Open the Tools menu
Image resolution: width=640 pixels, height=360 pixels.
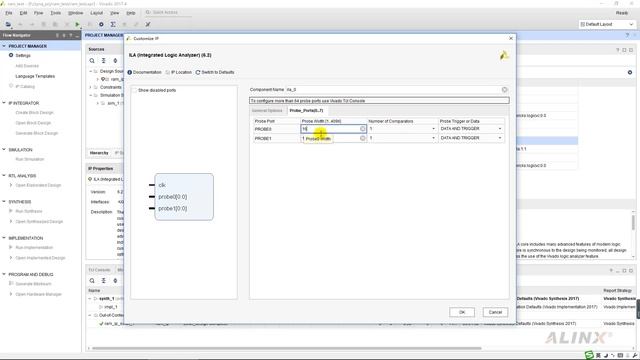click(x=56, y=13)
